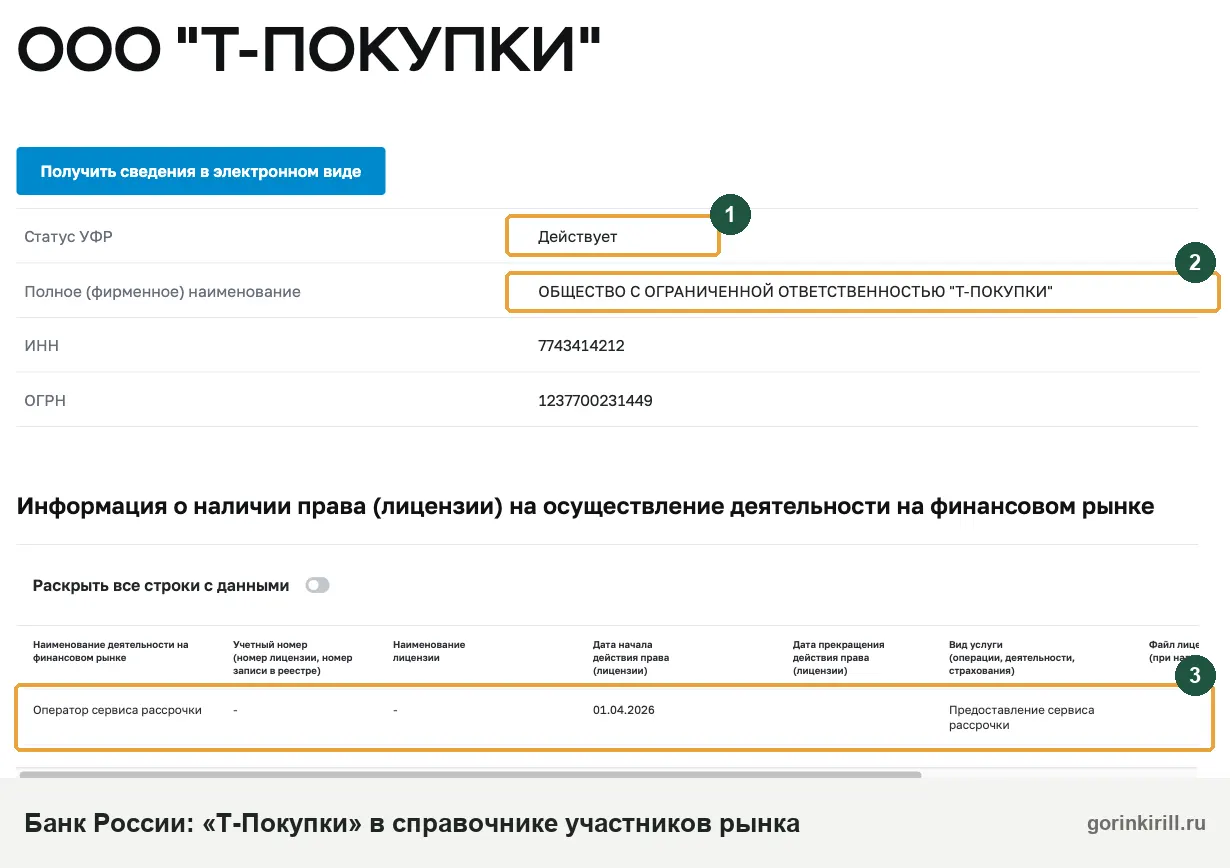
Task: Select the OGRN value 1237700231449
Action: pos(595,401)
